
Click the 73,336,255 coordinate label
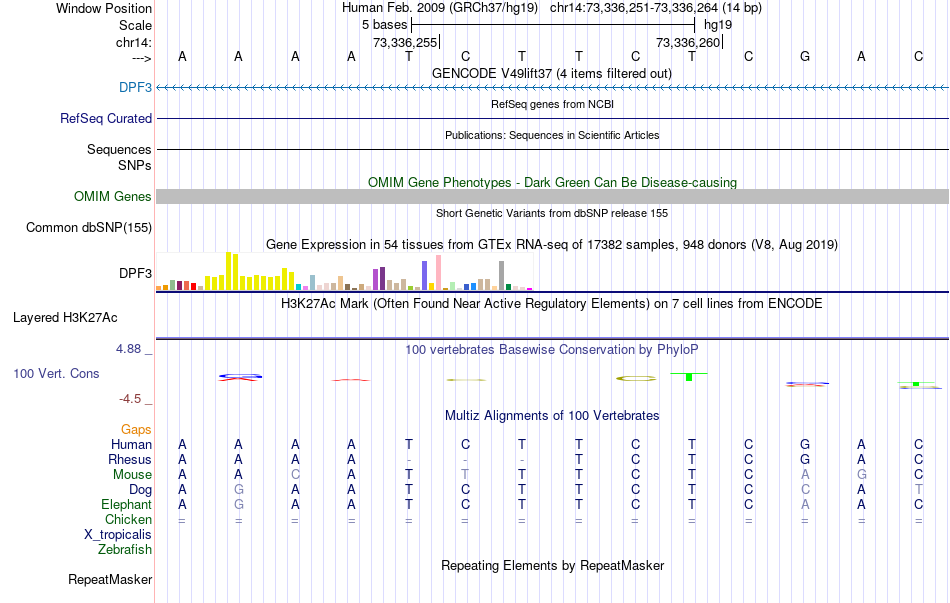(405, 42)
